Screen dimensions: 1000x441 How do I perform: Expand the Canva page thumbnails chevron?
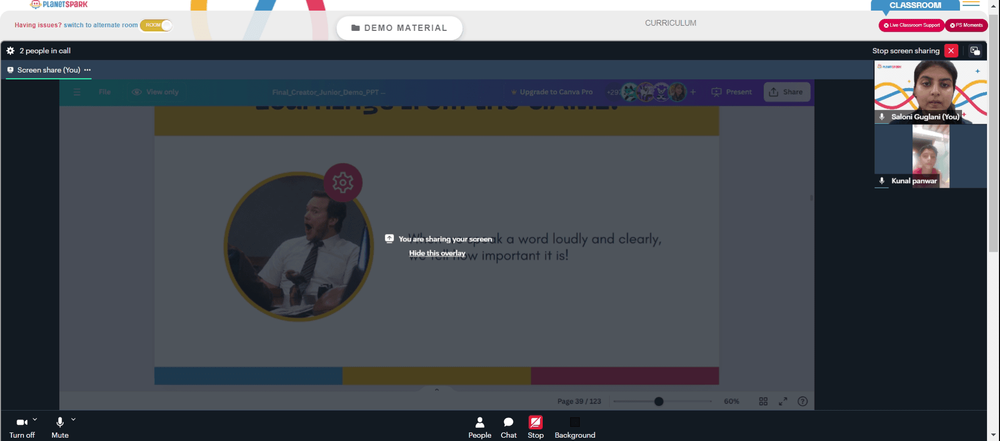[437, 389]
